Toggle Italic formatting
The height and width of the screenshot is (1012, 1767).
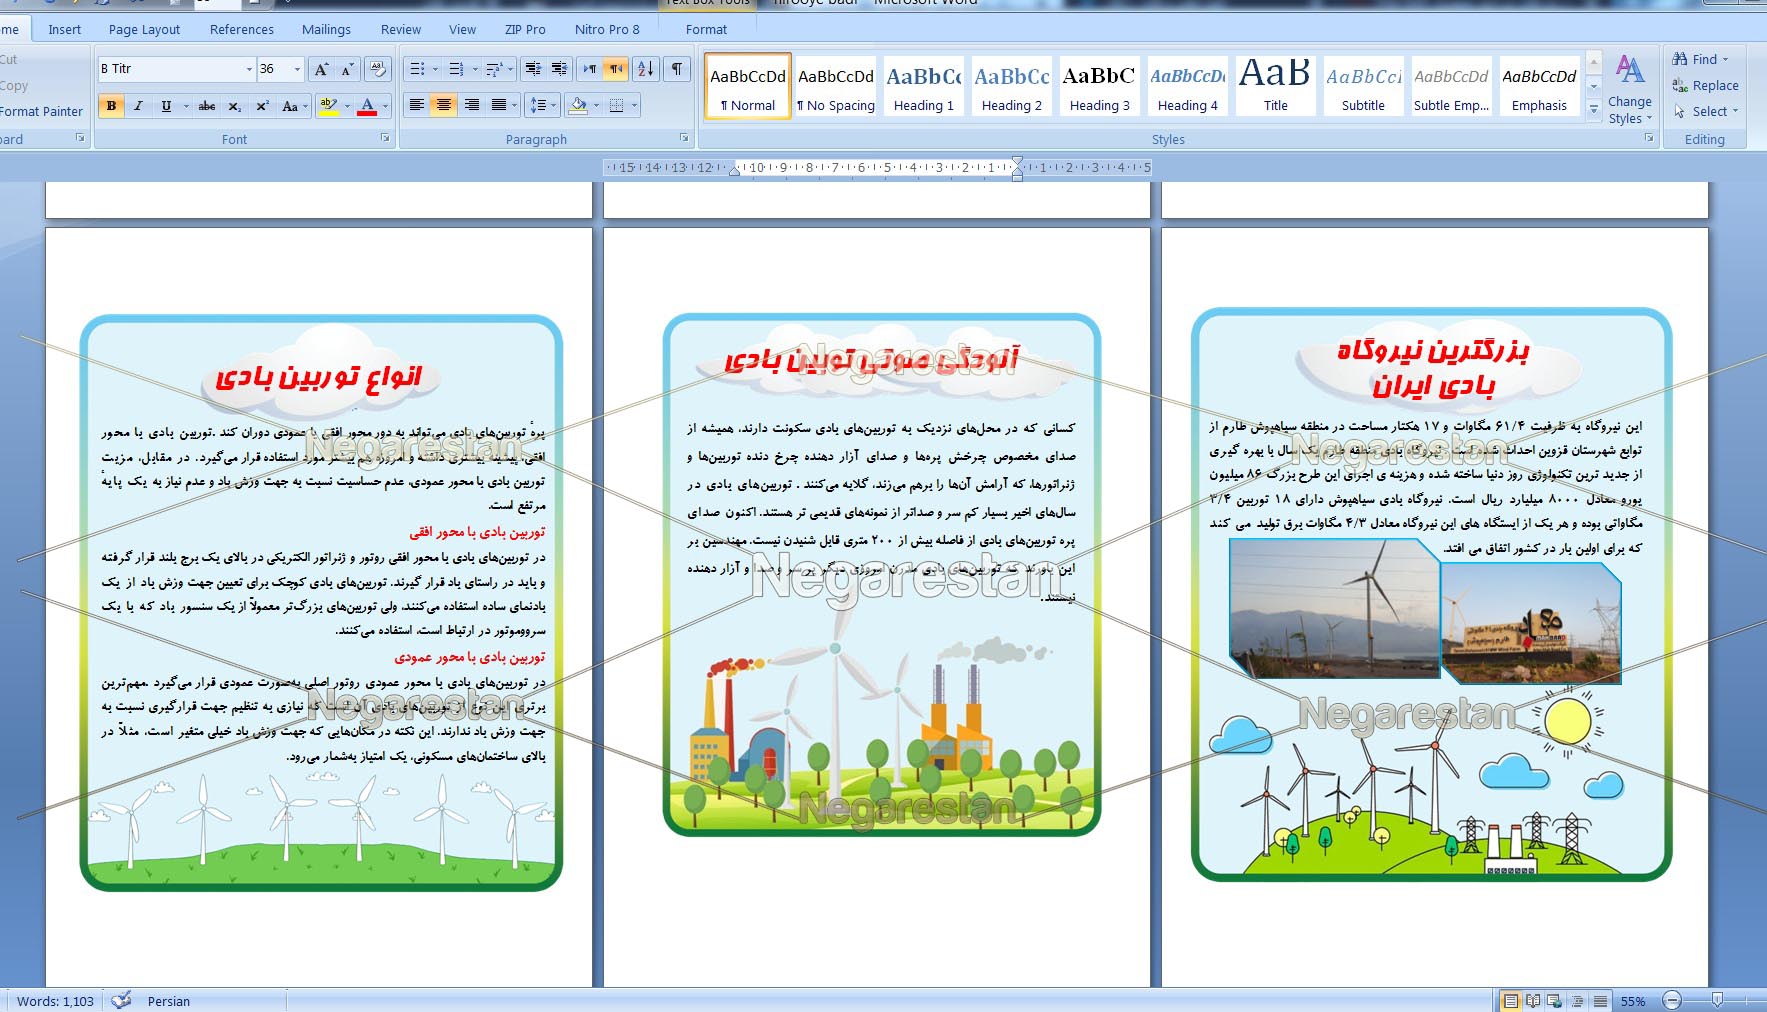click(138, 106)
